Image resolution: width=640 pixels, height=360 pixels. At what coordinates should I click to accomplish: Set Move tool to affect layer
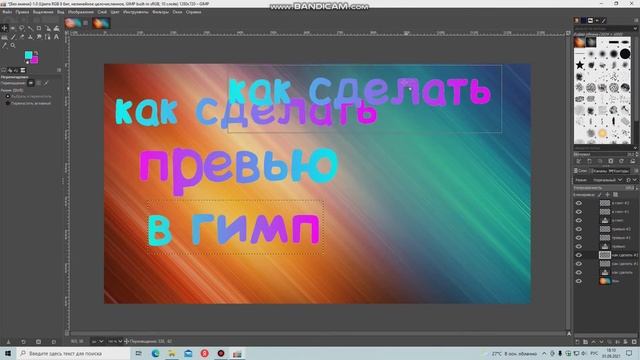pos(31,83)
